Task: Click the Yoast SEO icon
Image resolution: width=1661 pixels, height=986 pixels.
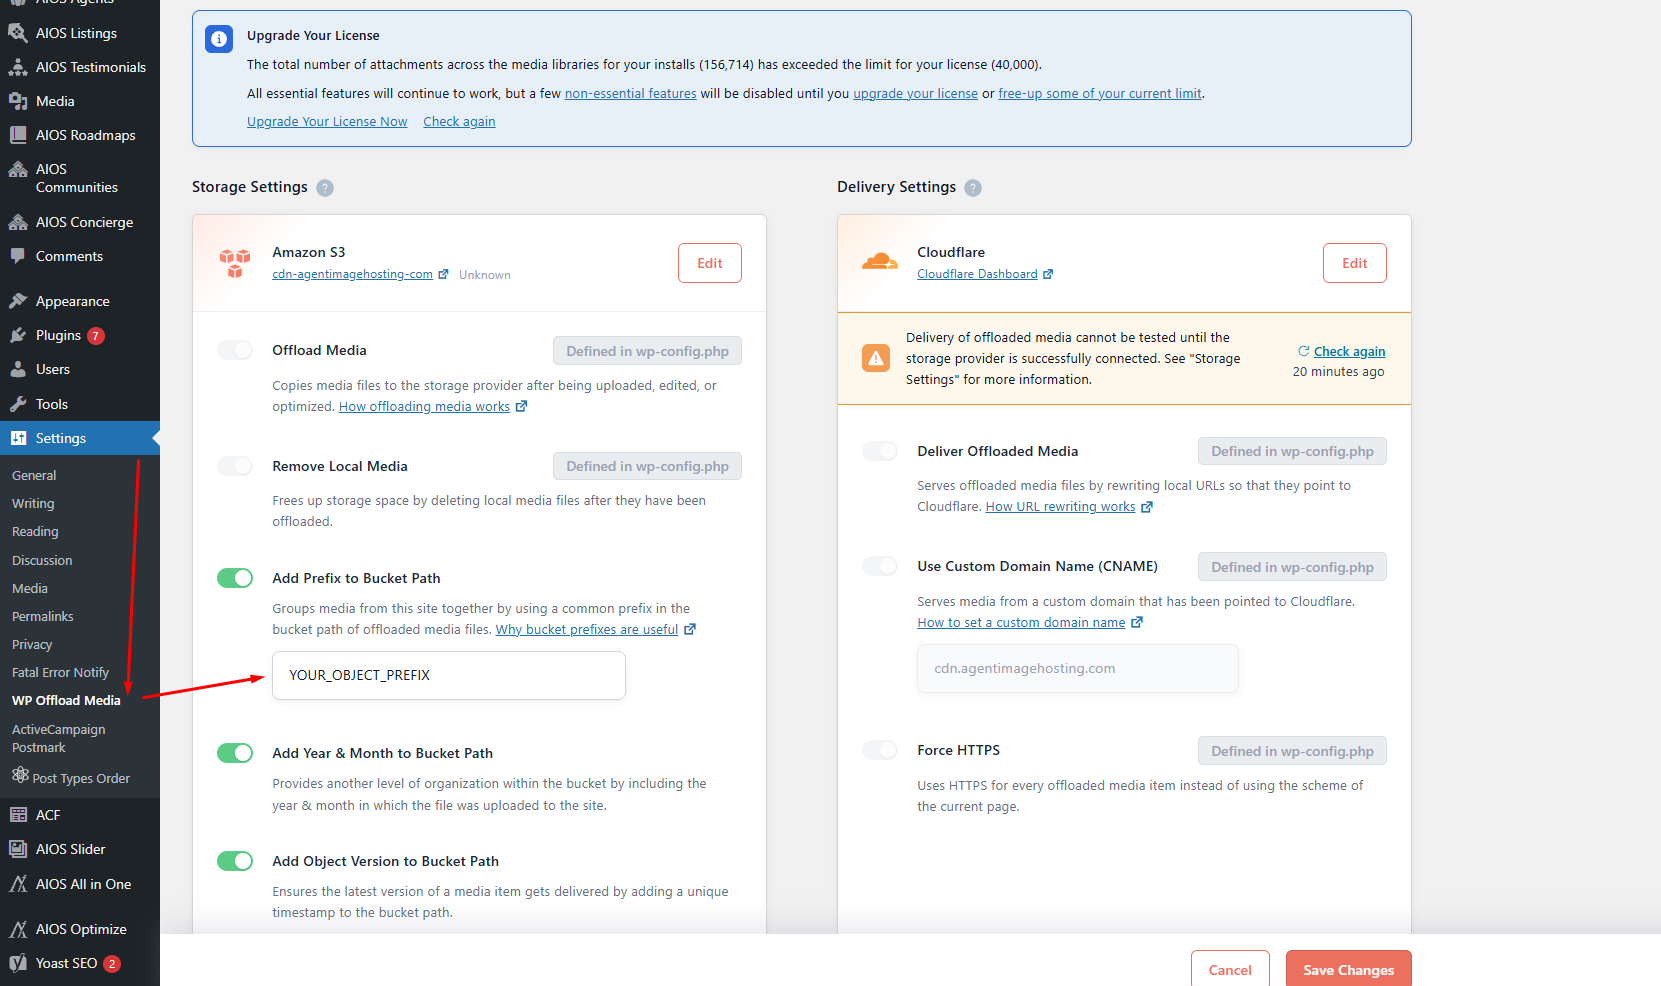Action: 18,963
